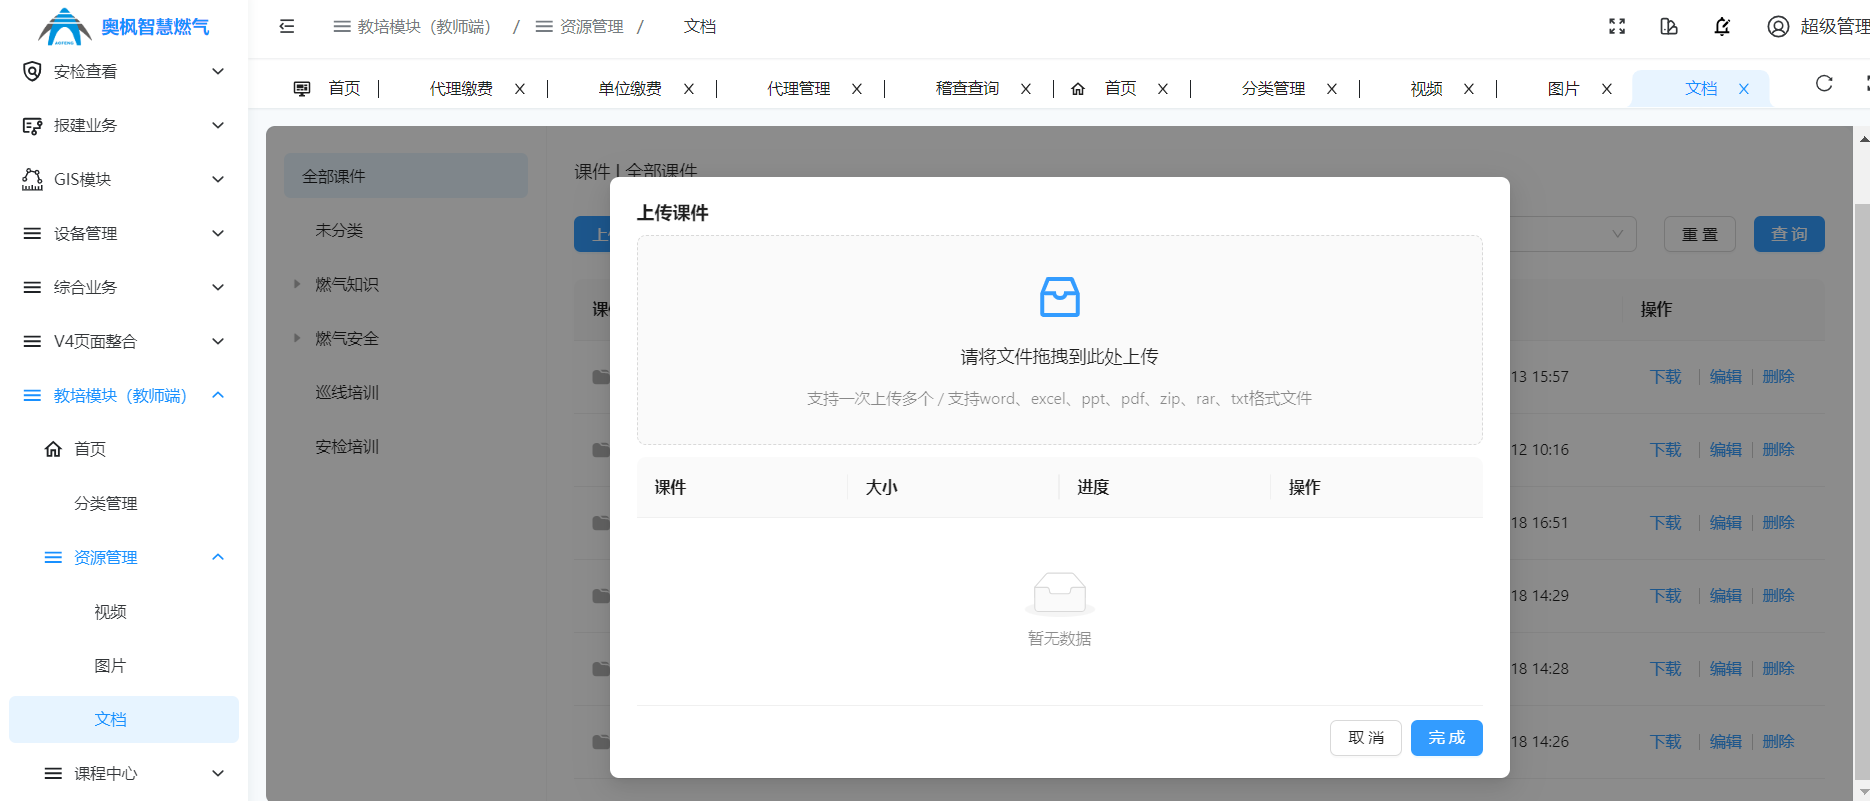This screenshot has height=801, width=1870.
Task: Select 全部课件 in category tree
Action: (x=406, y=176)
